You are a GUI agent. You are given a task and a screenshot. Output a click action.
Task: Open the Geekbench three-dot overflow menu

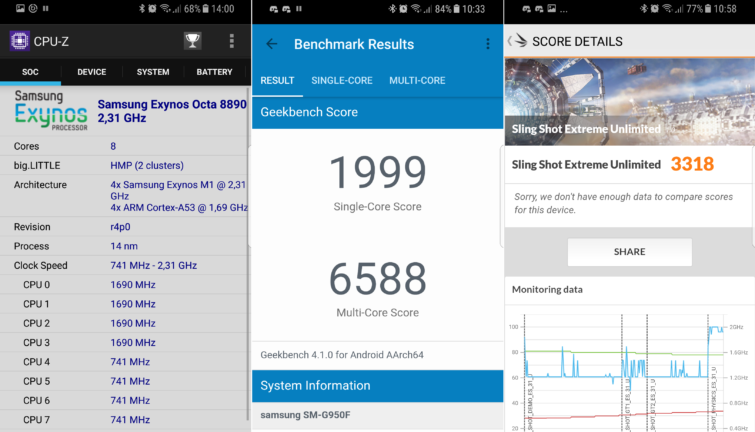pos(488,44)
